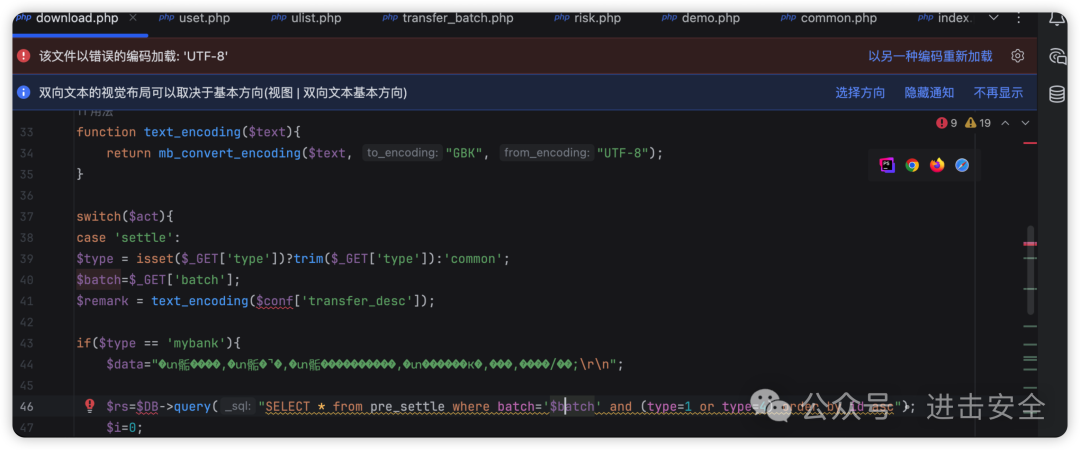
Task: Click the garbled $data string on line 44
Action: 382,365
